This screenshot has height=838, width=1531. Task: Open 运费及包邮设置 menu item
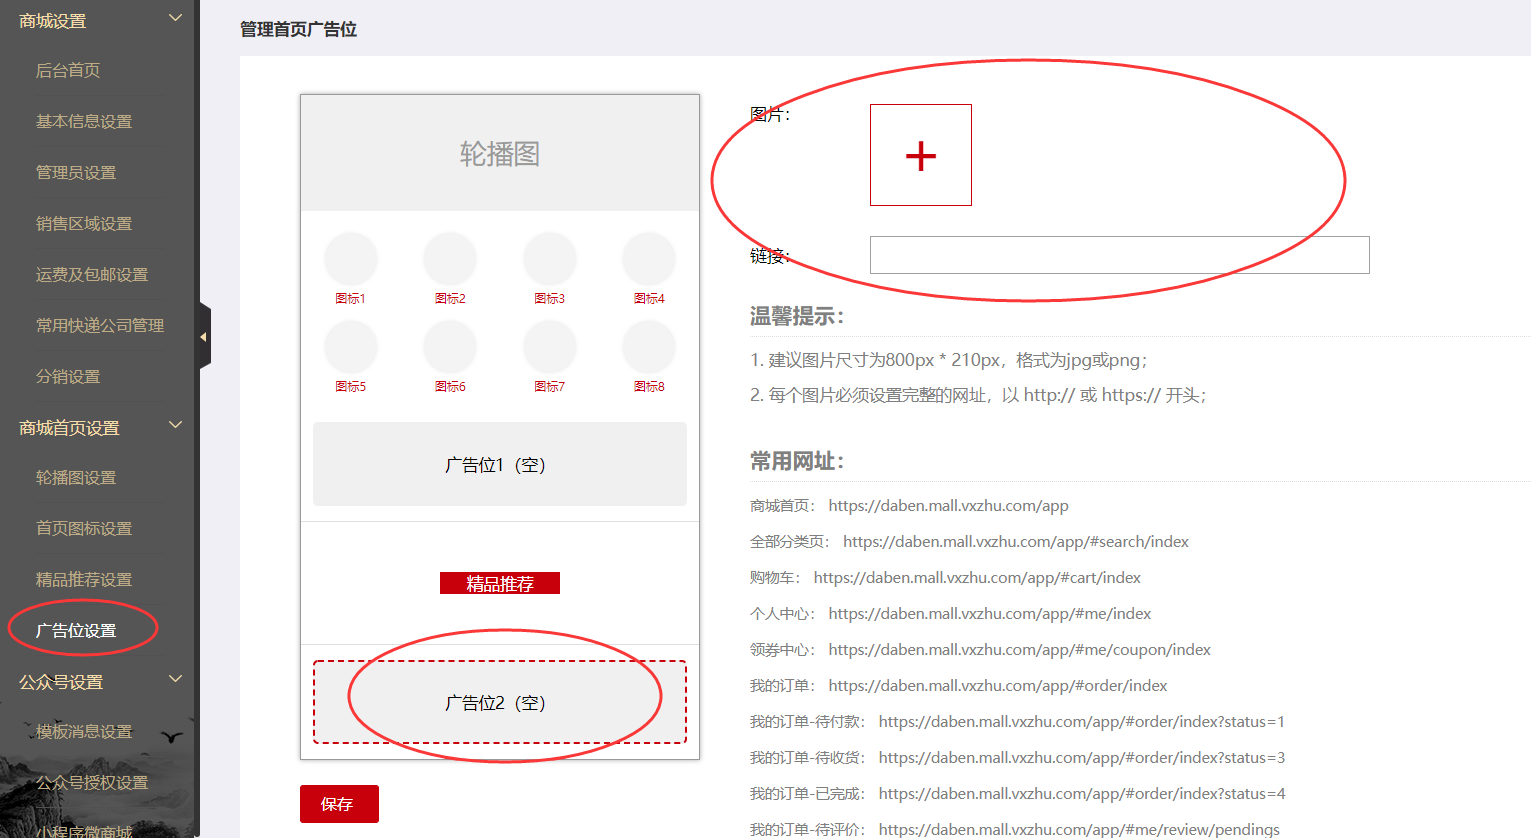(92, 274)
